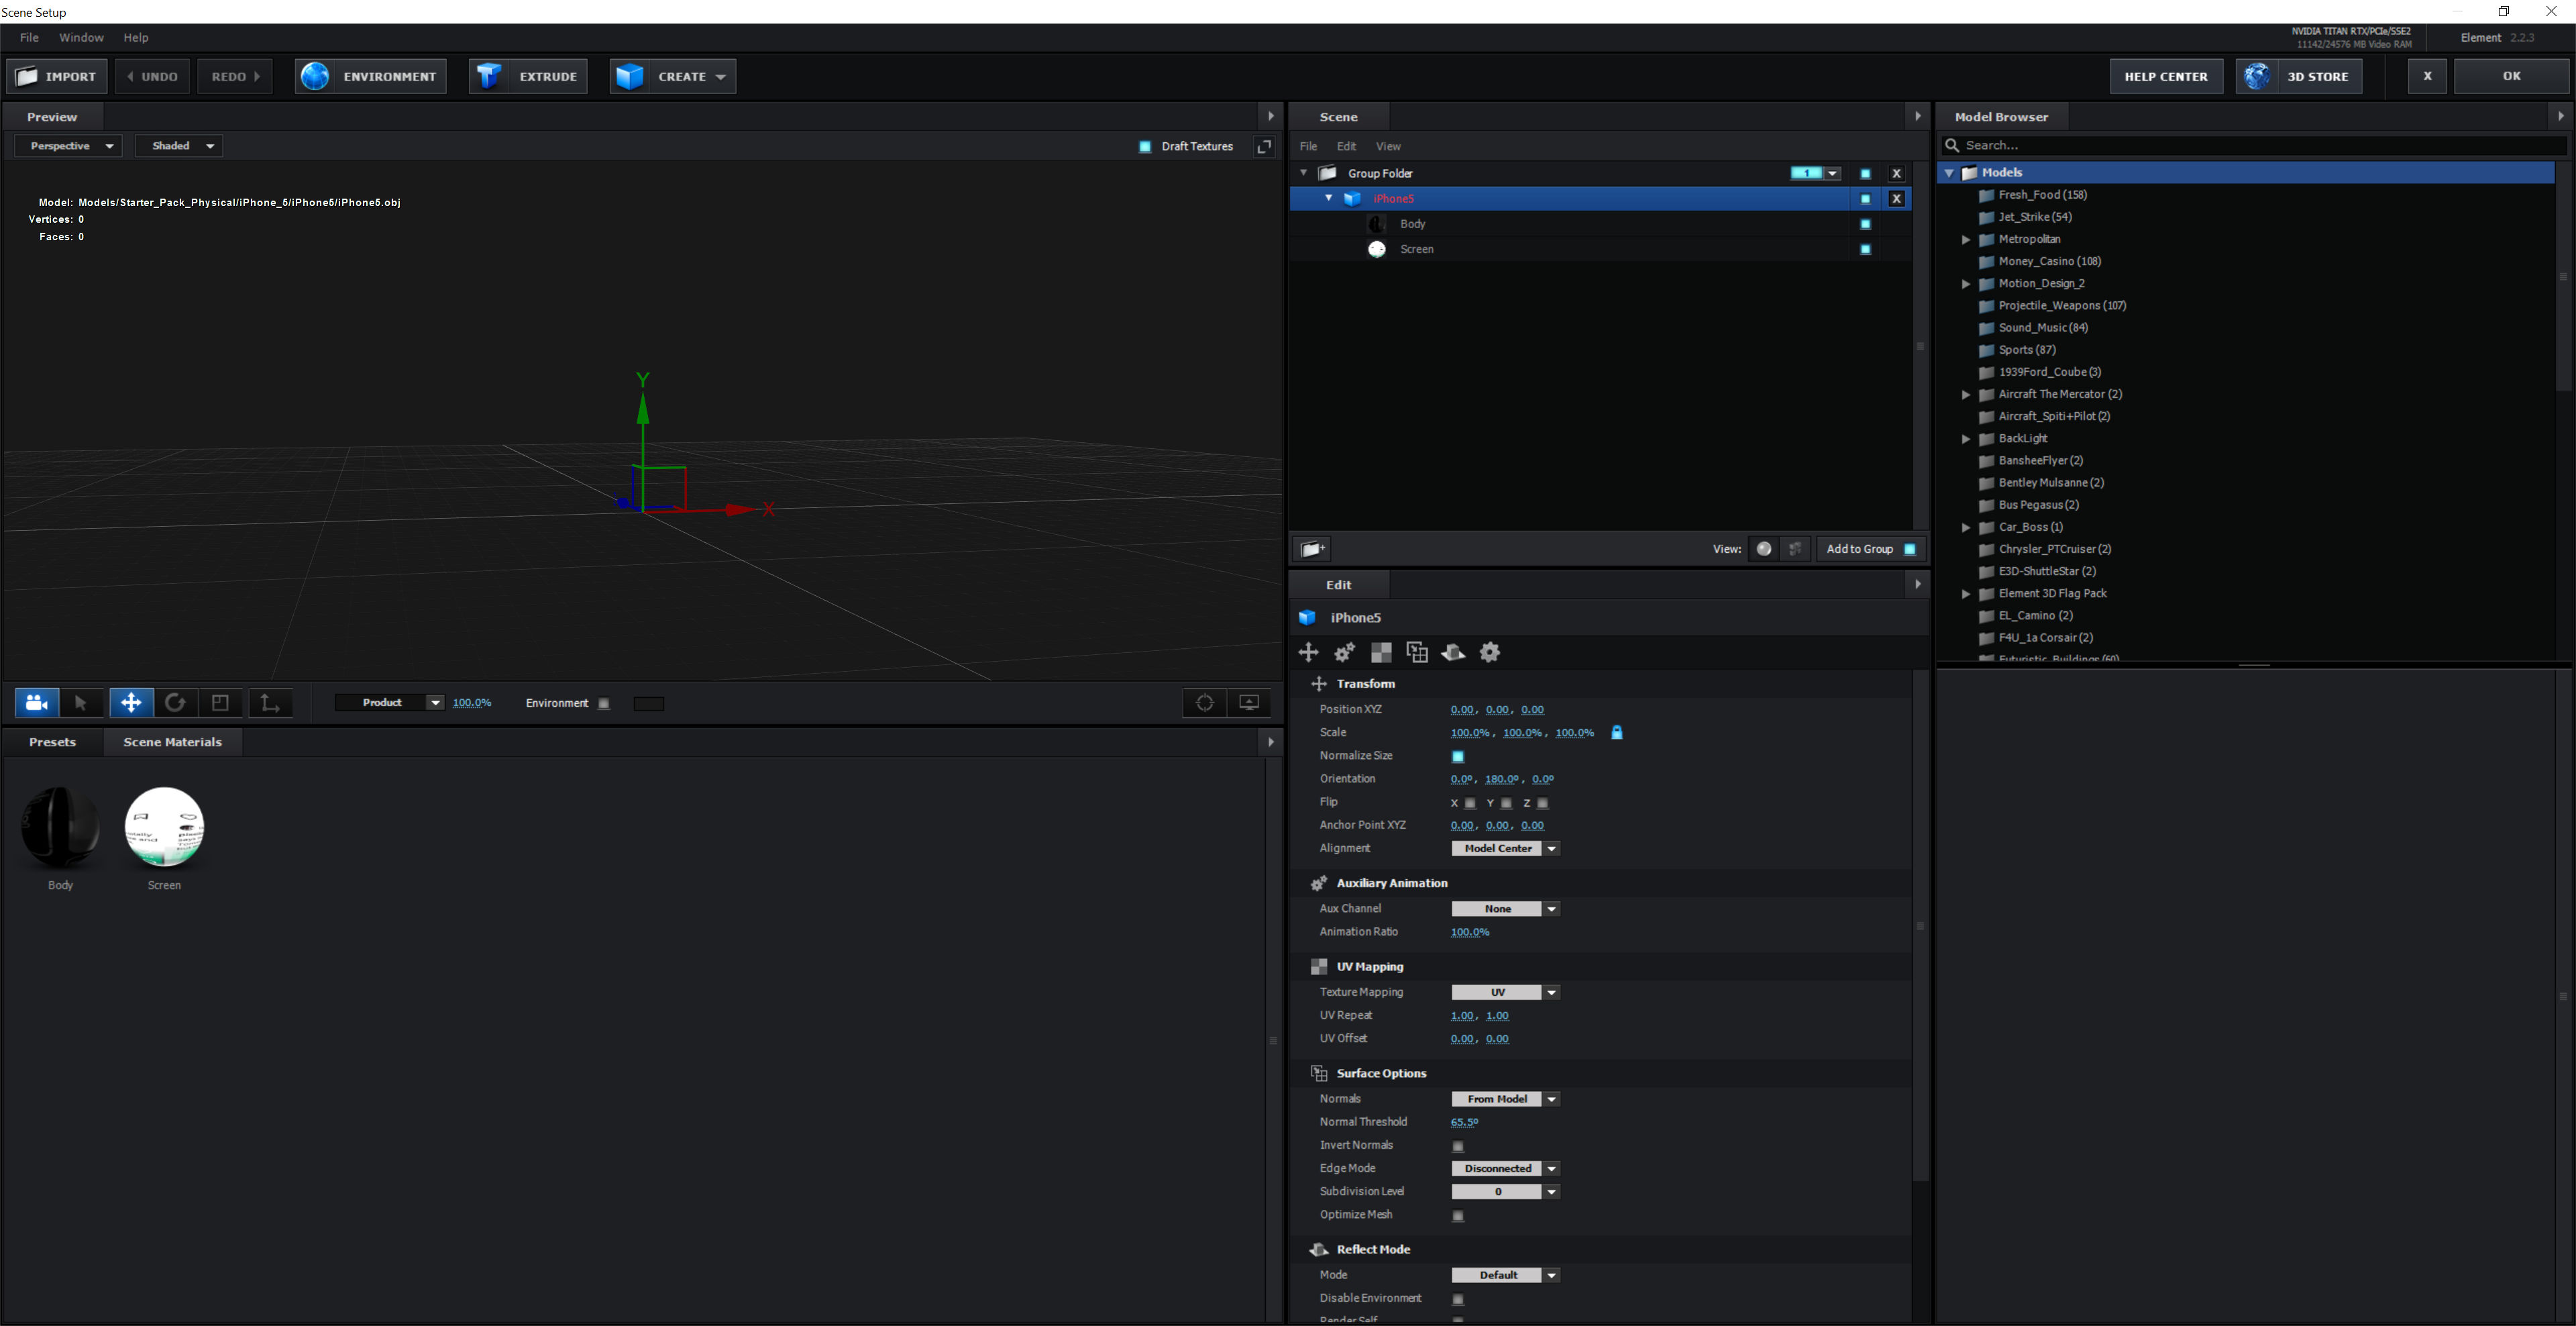Select the camera mode tool icon

pos(37,703)
